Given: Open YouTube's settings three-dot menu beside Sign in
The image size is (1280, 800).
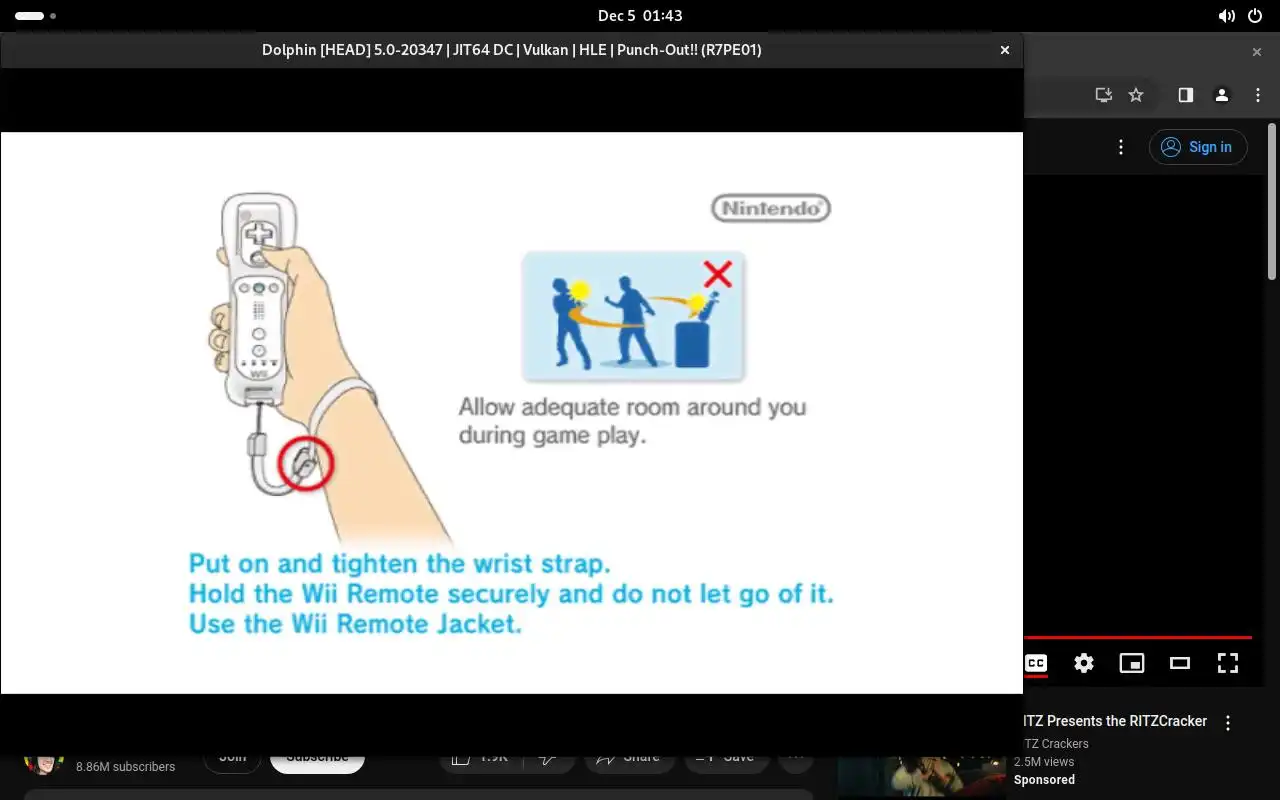Looking at the screenshot, I should tap(1121, 147).
